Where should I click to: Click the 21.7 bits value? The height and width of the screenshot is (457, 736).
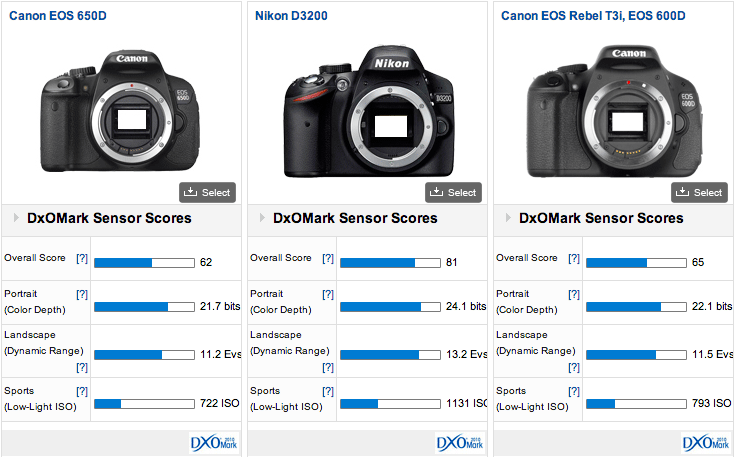pyautogui.click(x=220, y=306)
